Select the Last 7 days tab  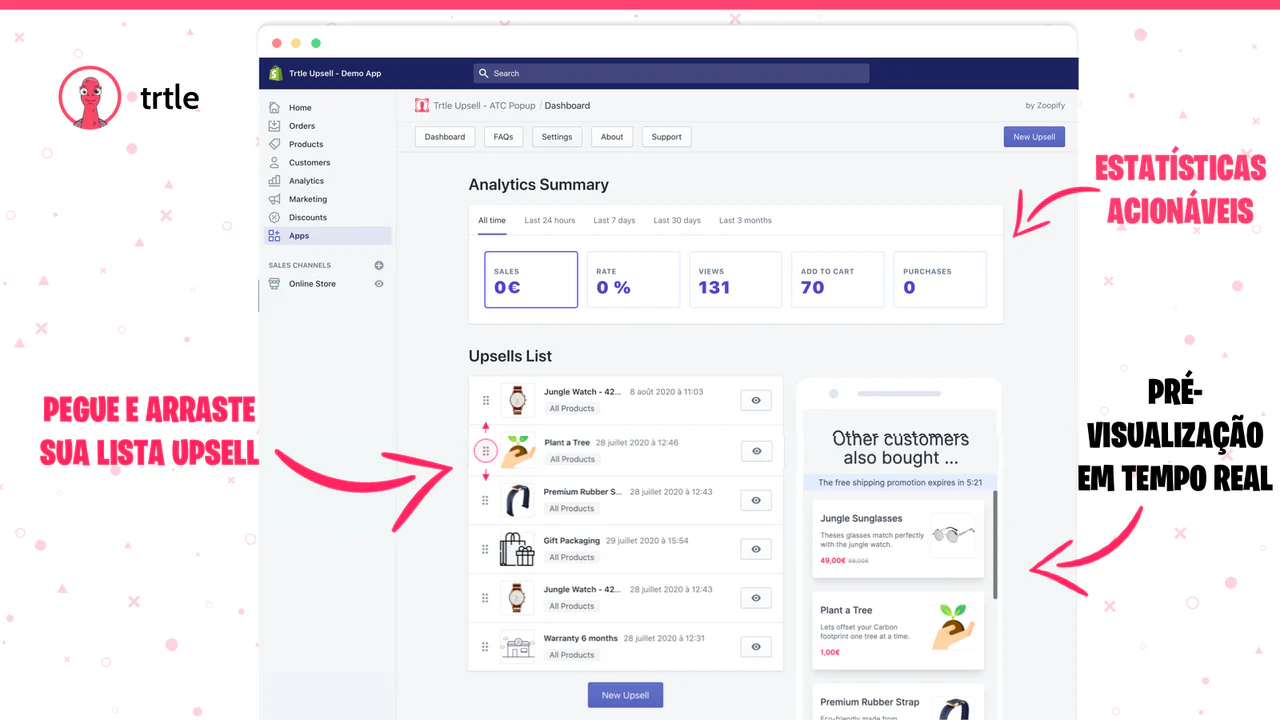click(x=614, y=220)
